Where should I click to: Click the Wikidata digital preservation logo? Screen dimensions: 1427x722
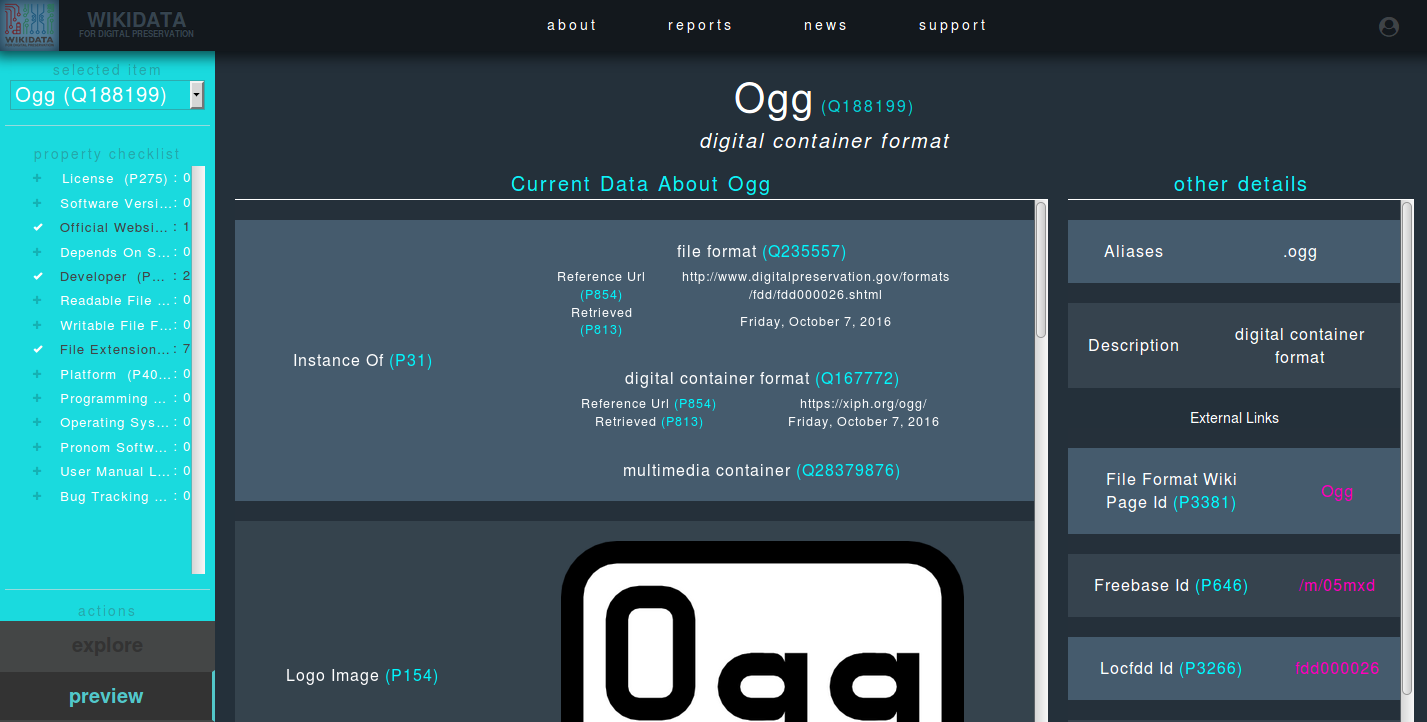pyautogui.click(x=29, y=25)
